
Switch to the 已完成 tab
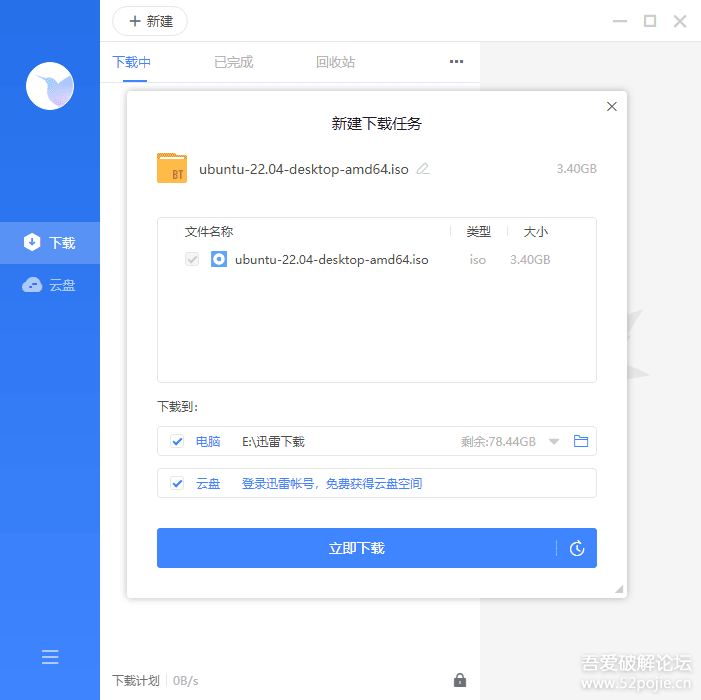pyautogui.click(x=233, y=62)
